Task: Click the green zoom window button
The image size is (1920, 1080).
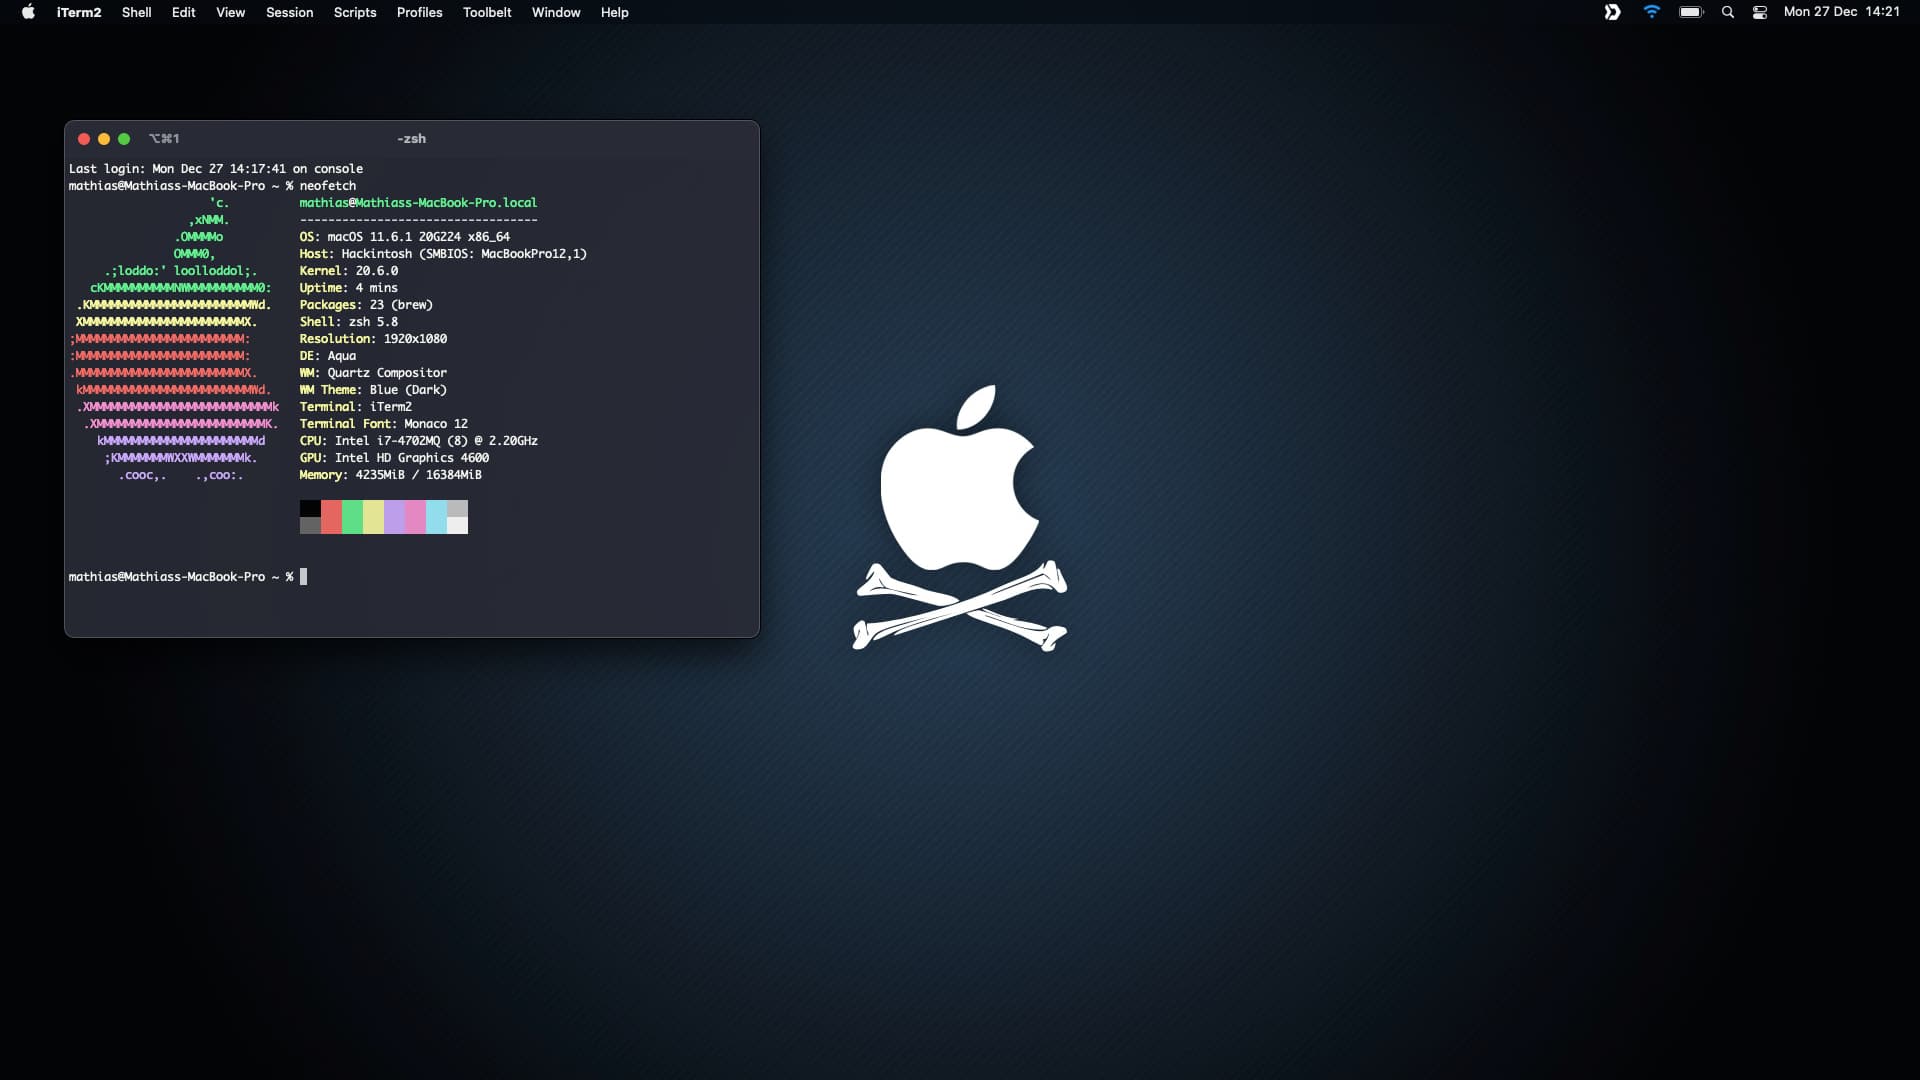Action: (124, 139)
